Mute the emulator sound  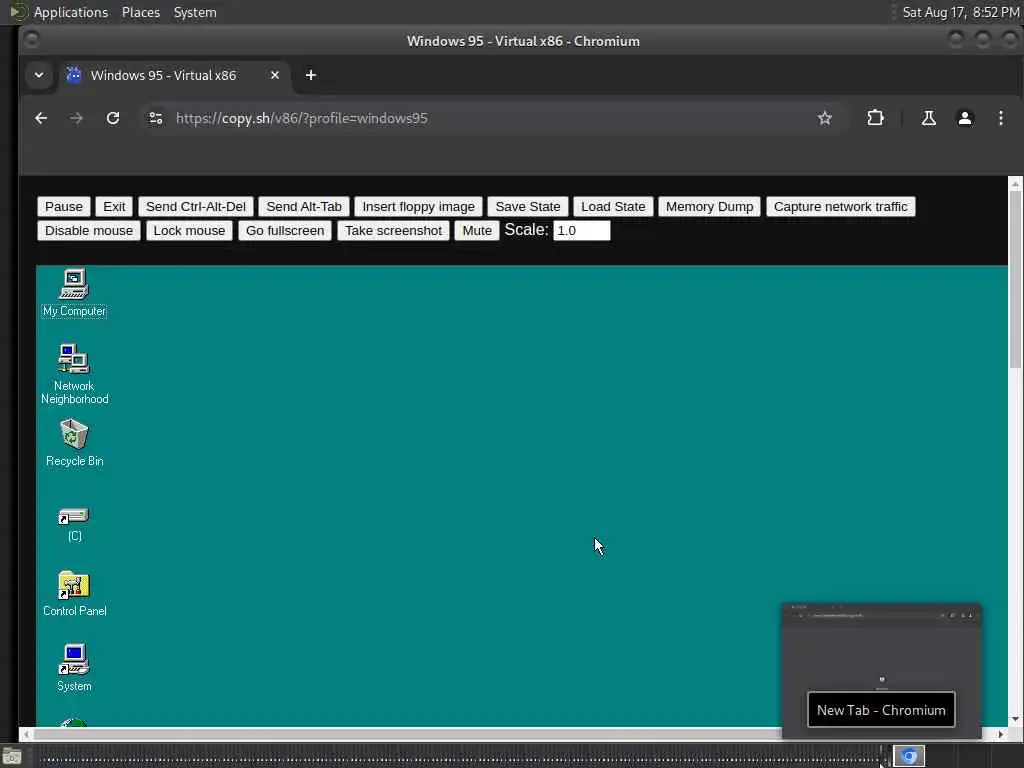click(x=477, y=231)
